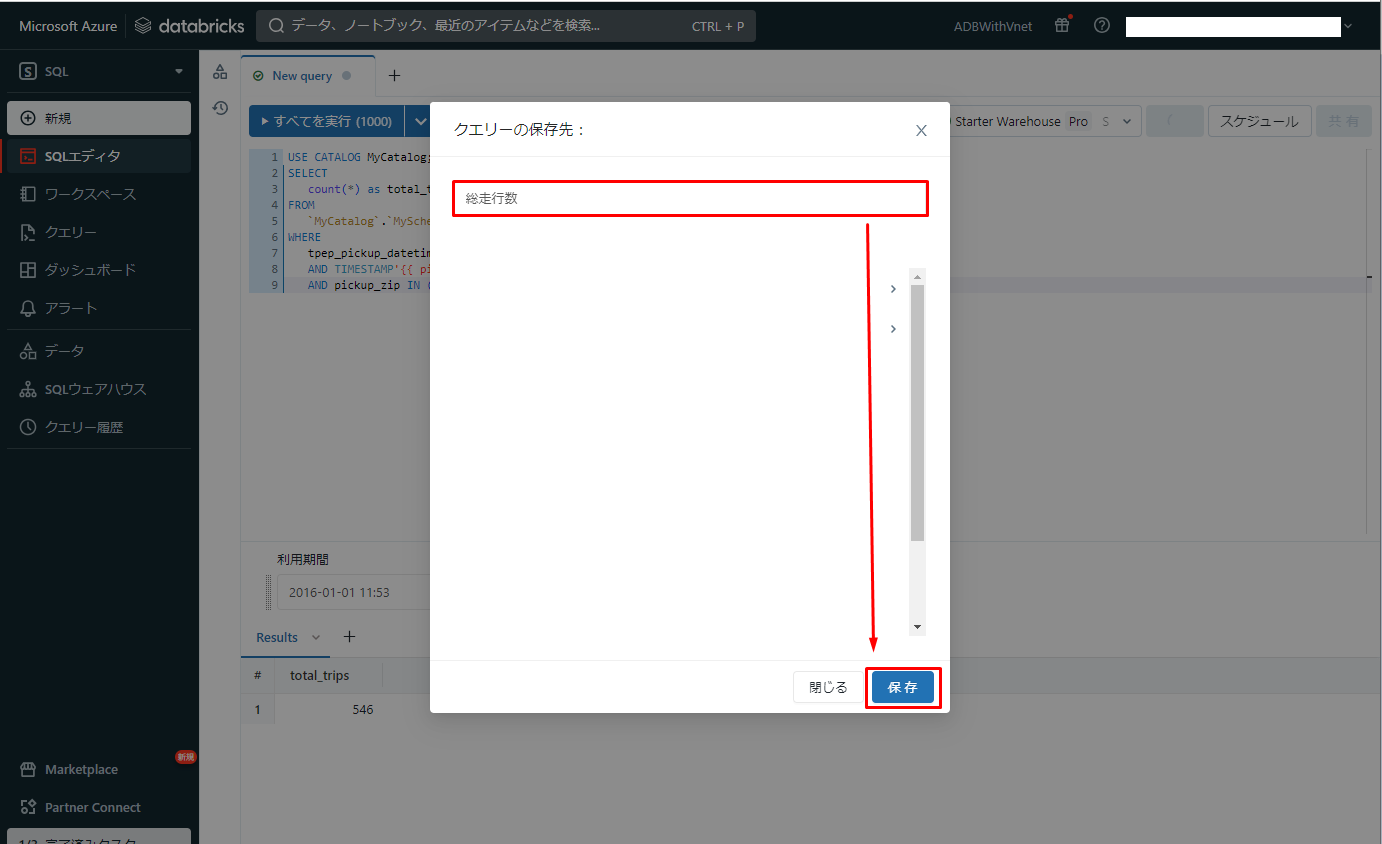Open クエリー in the sidebar
The width and height of the screenshot is (1382, 844).
pyautogui.click(x=99, y=232)
